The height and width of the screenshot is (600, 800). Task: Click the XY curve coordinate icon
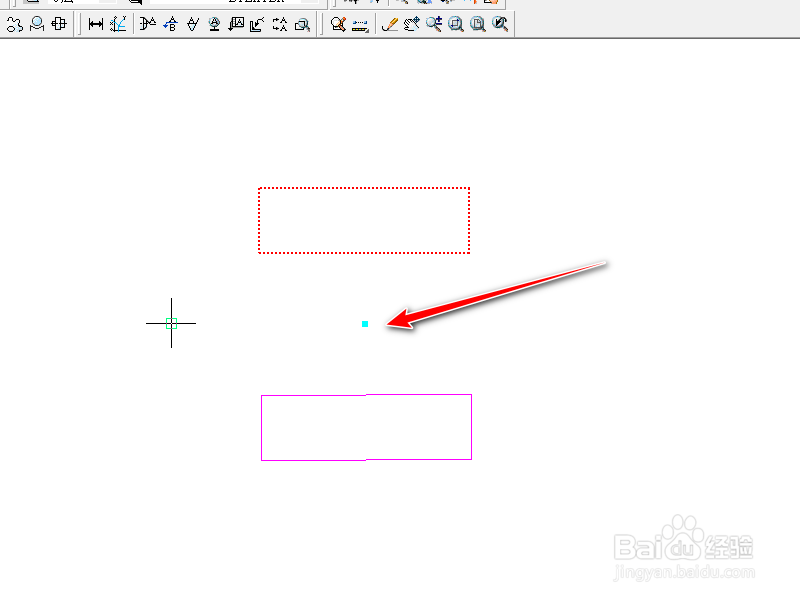pyautogui.click(x=118, y=24)
